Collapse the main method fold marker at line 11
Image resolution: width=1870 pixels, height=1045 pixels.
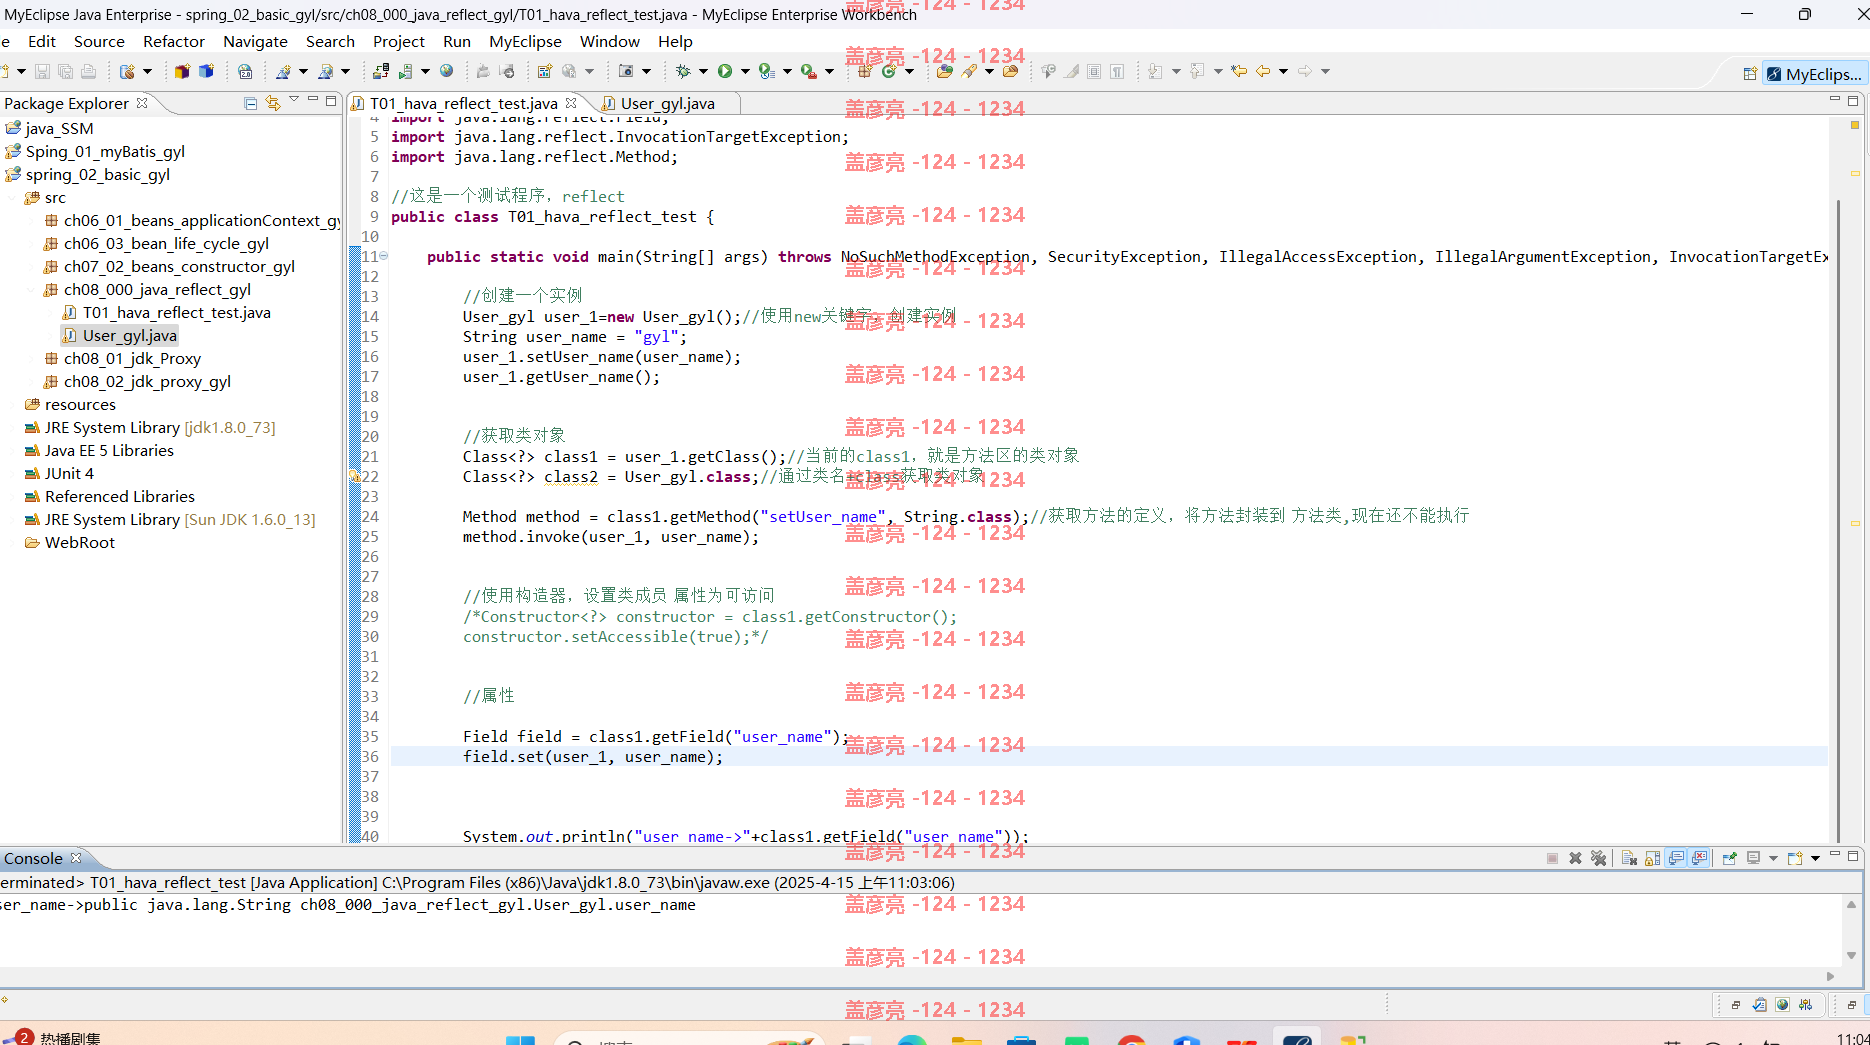(x=383, y=256)
